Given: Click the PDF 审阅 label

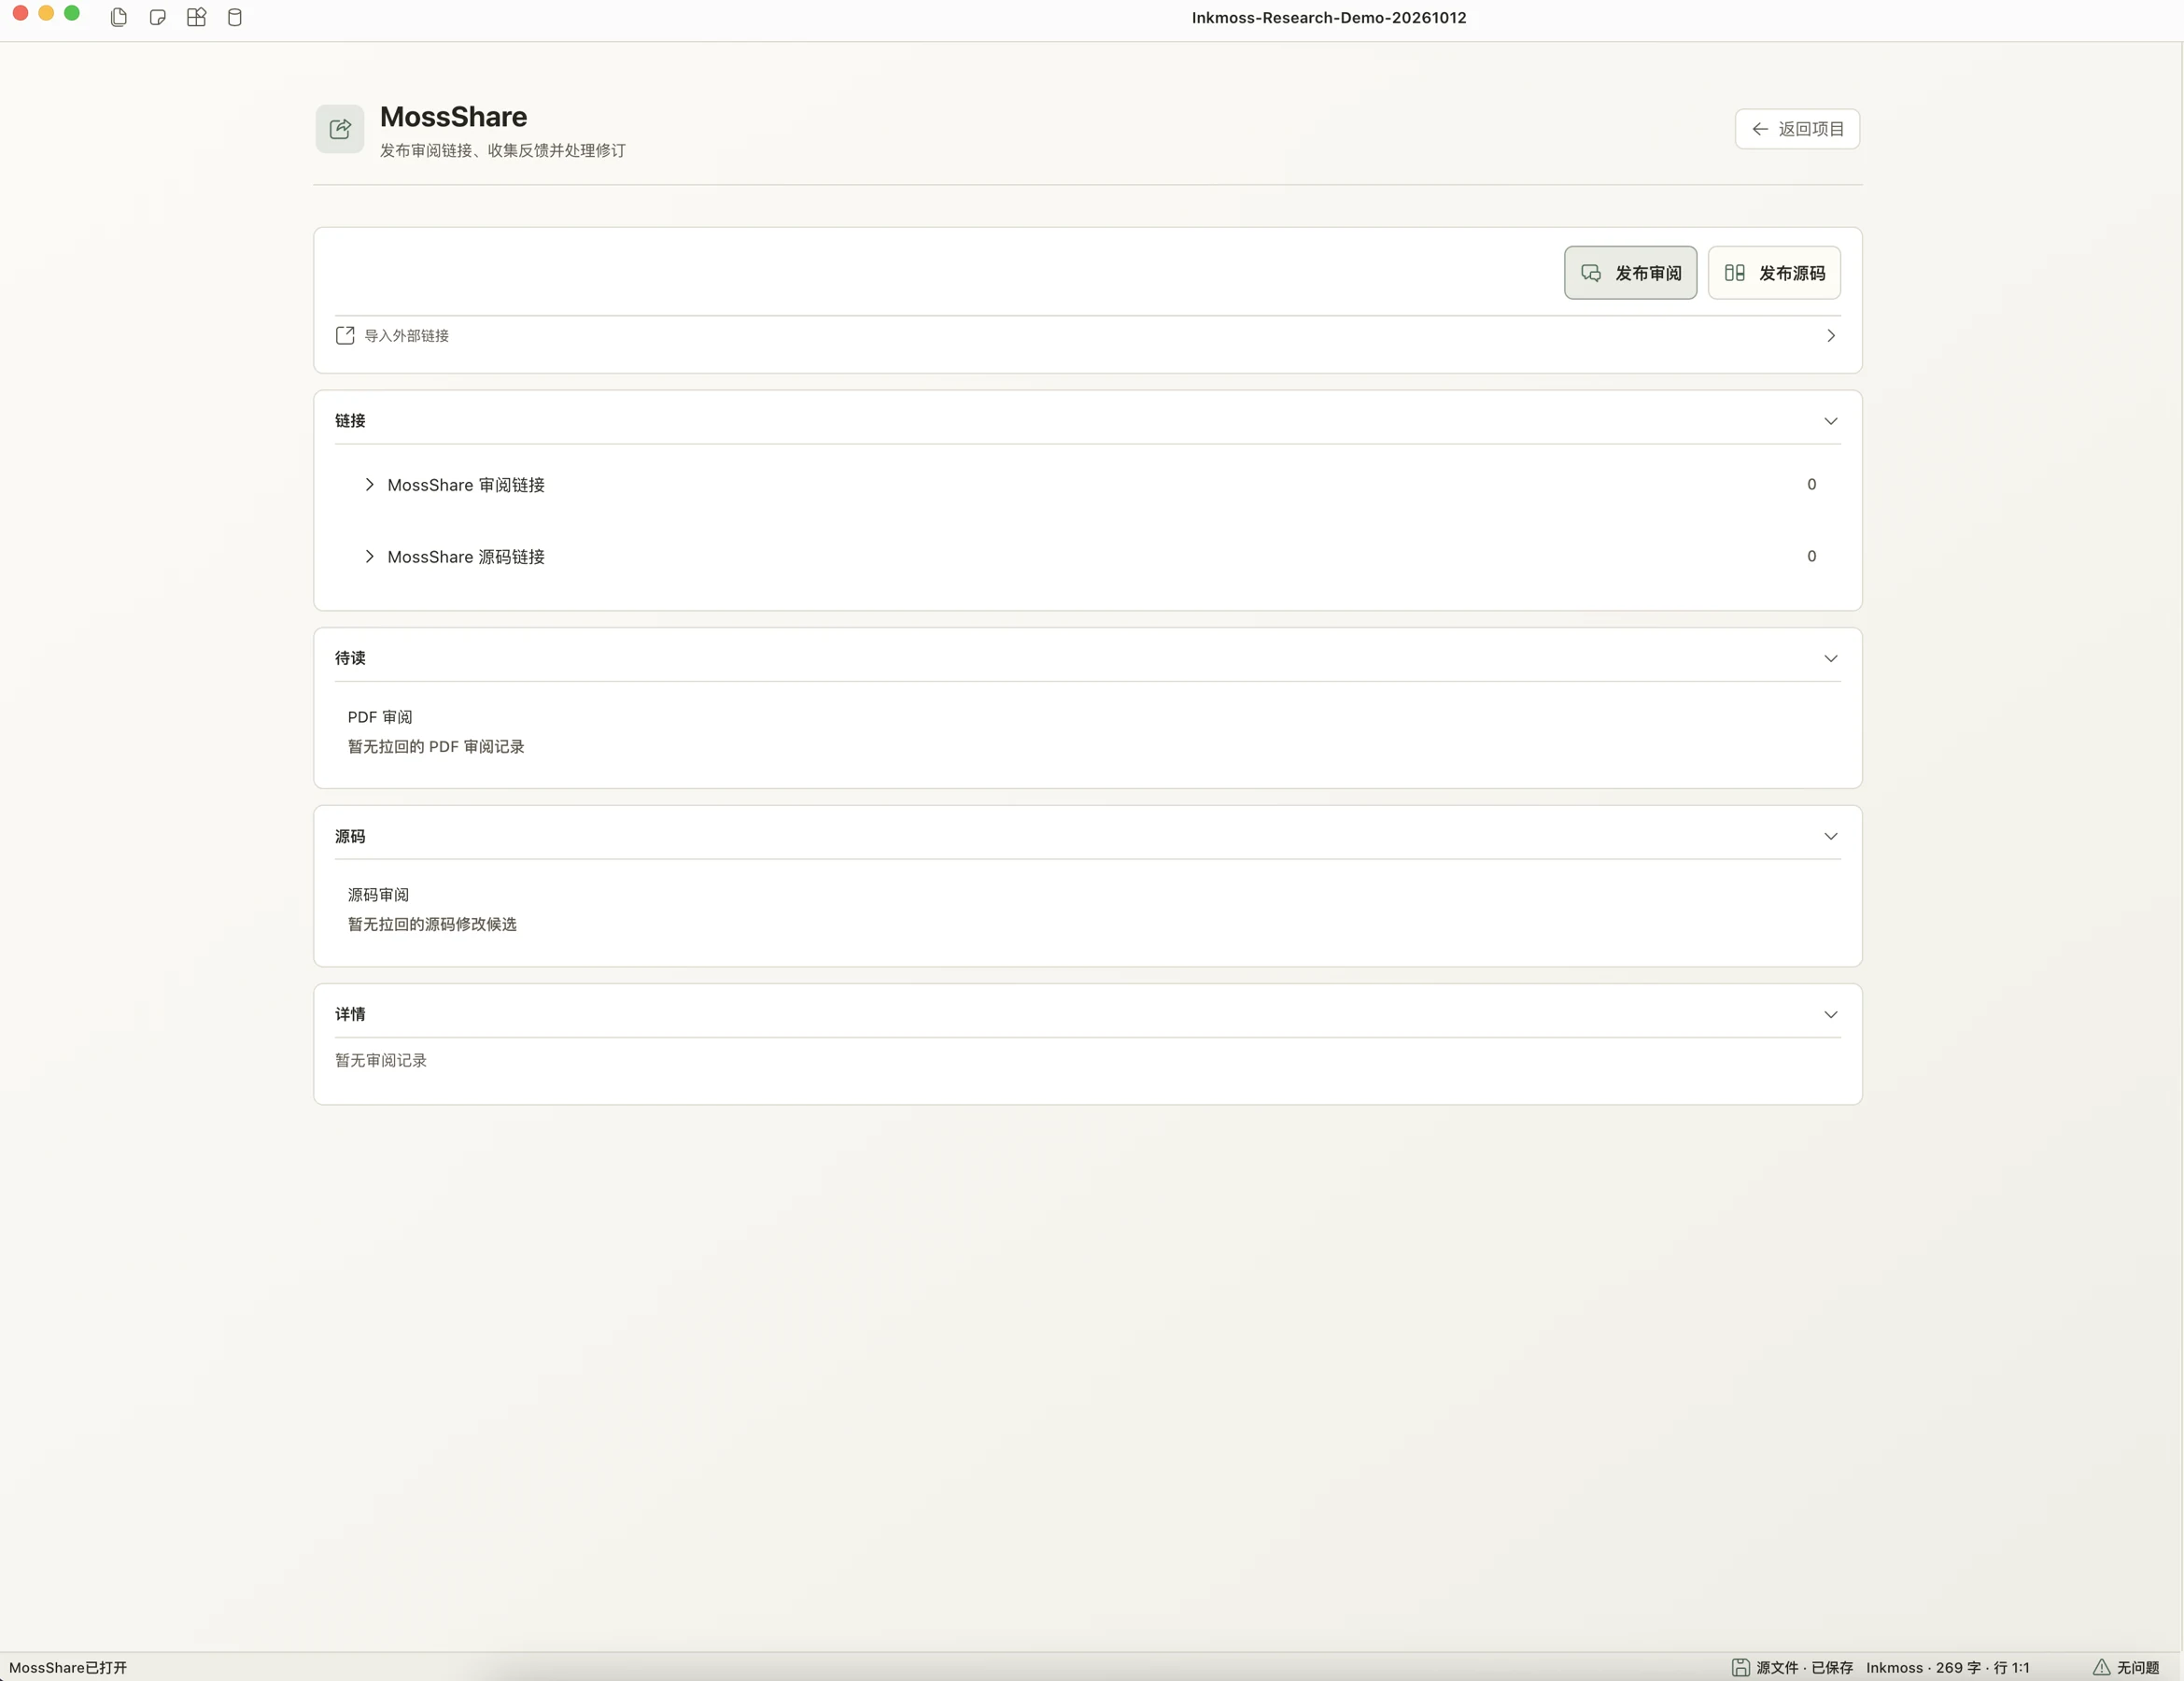Looking at the screenshot, I should 380,717.
